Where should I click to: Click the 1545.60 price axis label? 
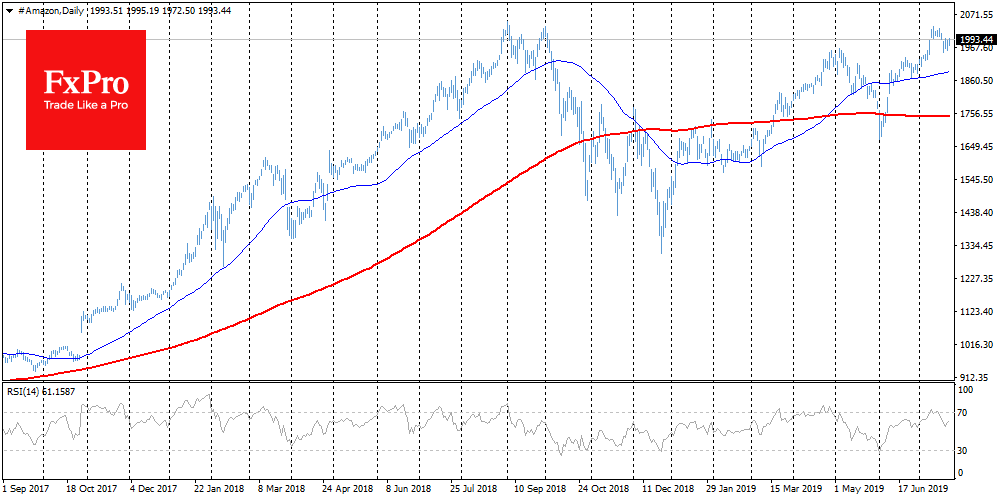coord(976,180)
